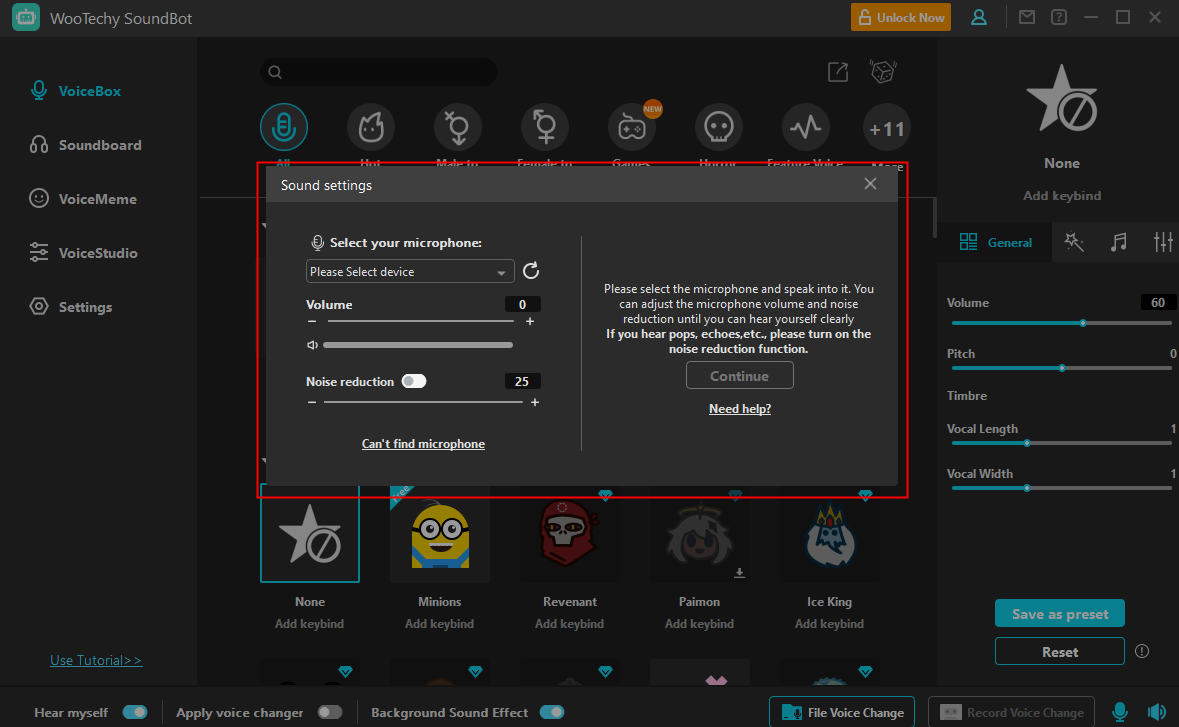Click the dice random voice icon
The width and height of the screenshot is (1179, 727).
point(882,71)
